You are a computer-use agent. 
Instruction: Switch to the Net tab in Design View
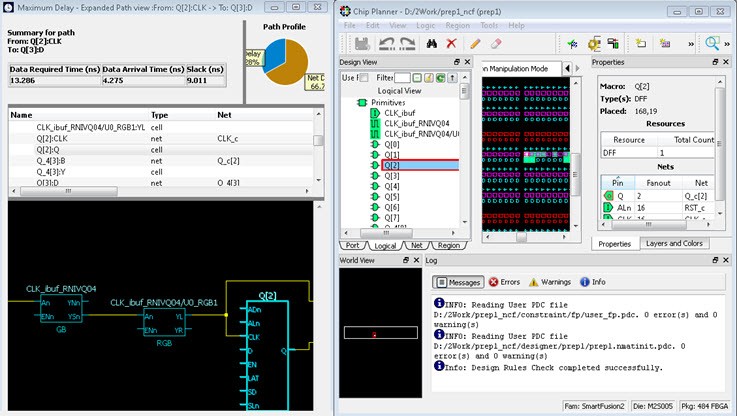tap(416, 245)
